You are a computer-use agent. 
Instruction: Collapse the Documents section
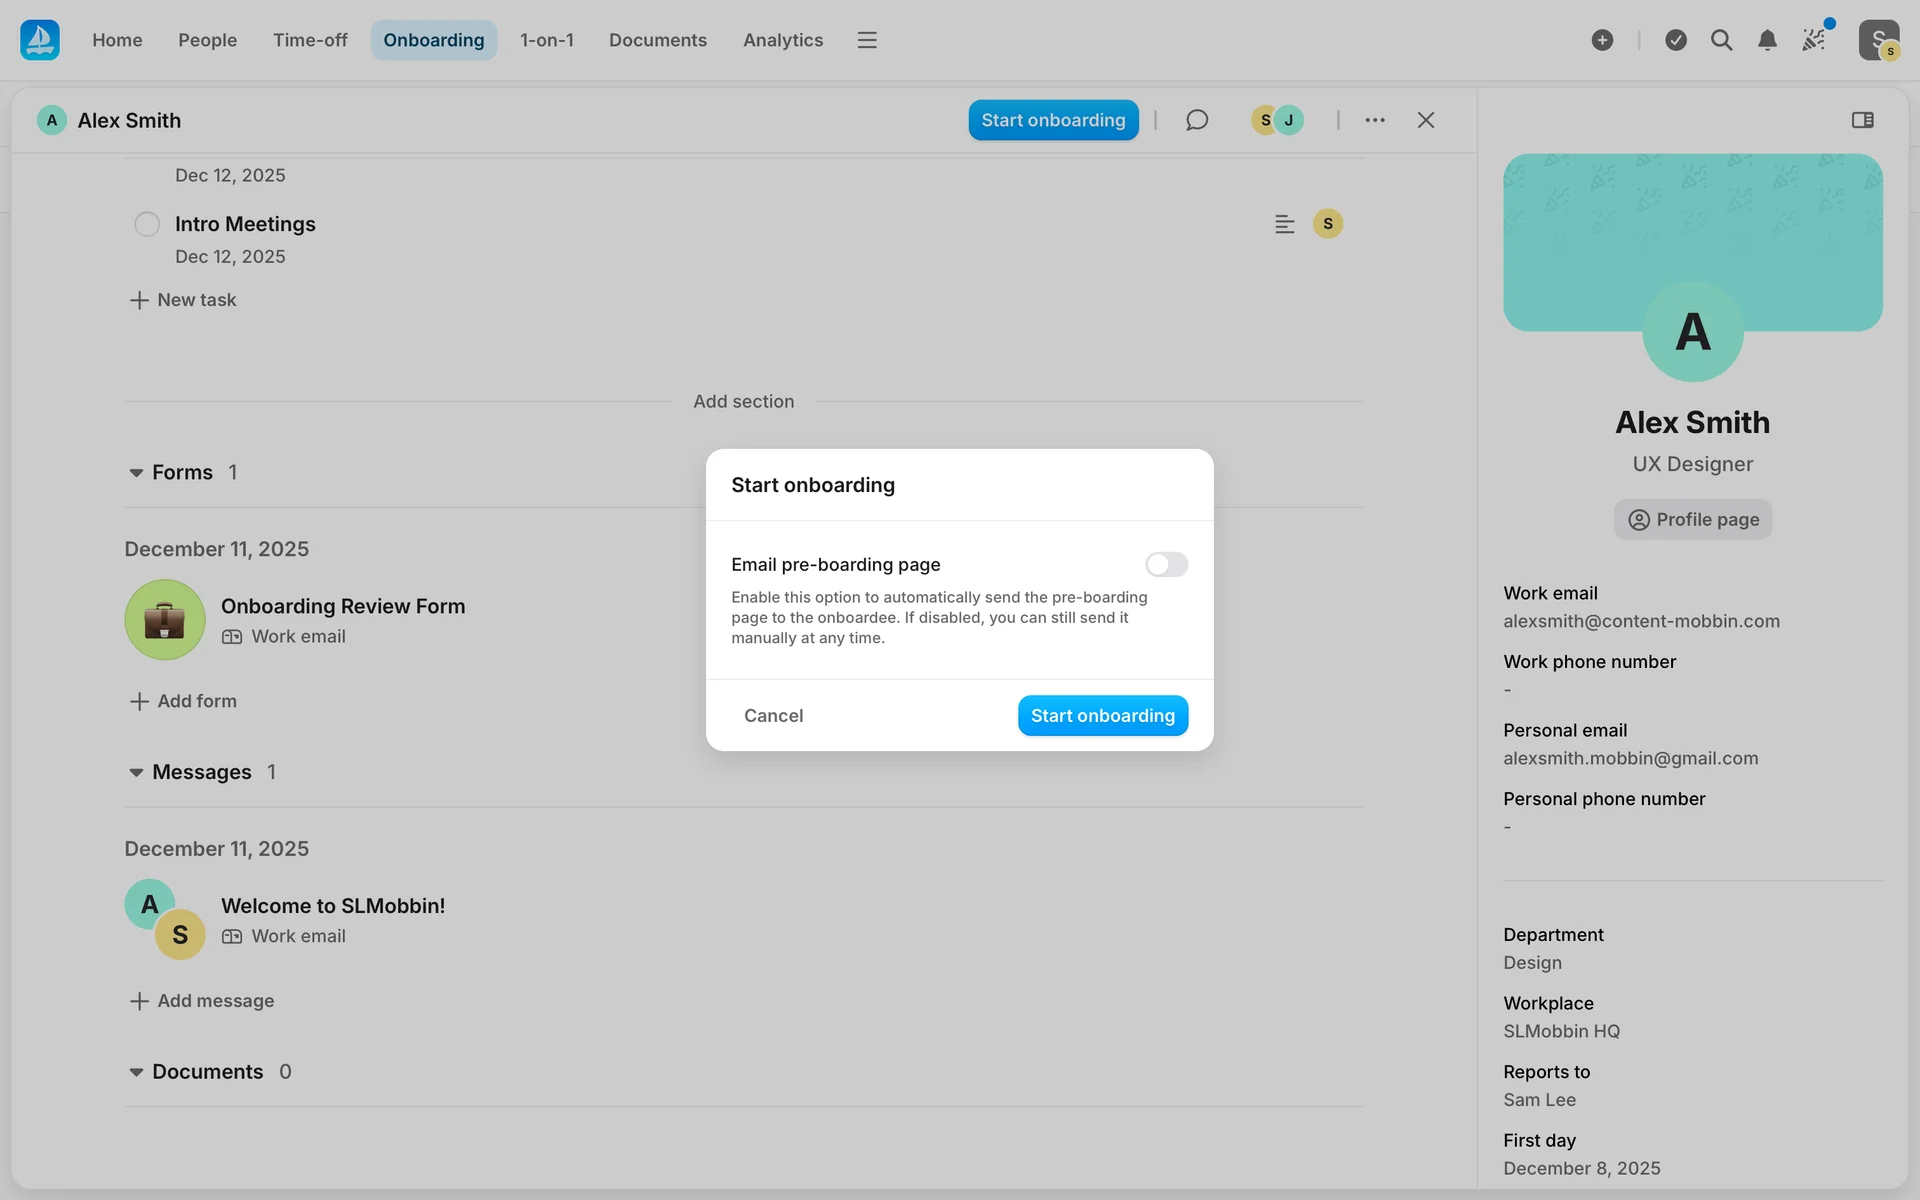coord(136,1072)
